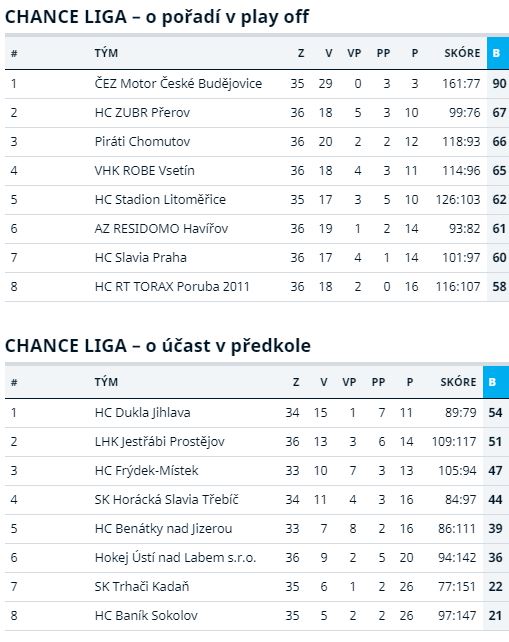509x642 pixels.
Task: Open VHK ROBE Vsetín team row
Action: pyautogui.click(x=256, y=171)
